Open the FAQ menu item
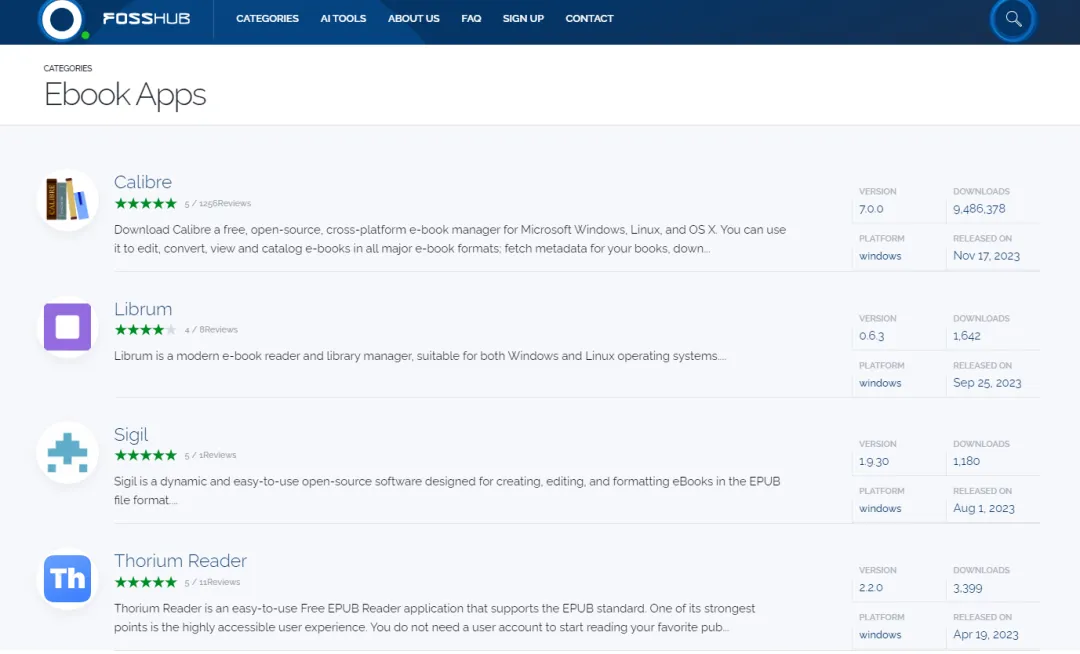Viewport: 1080px width, 654px height. point(471,19)
